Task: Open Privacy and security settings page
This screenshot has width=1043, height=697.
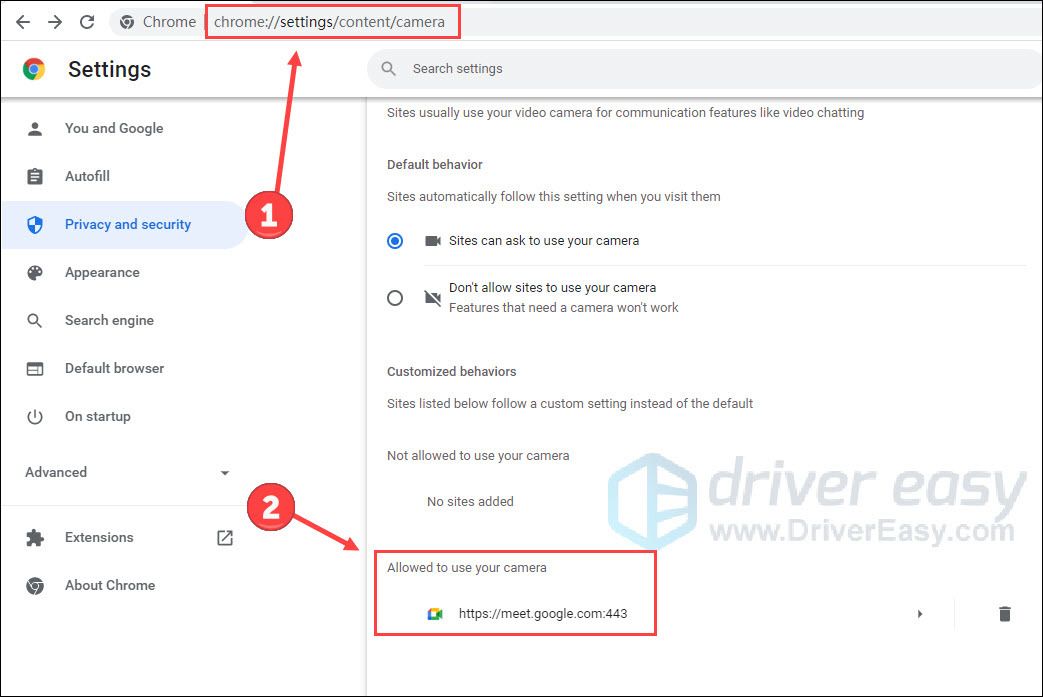Action: pyautogui.click(x=127, y=224)
